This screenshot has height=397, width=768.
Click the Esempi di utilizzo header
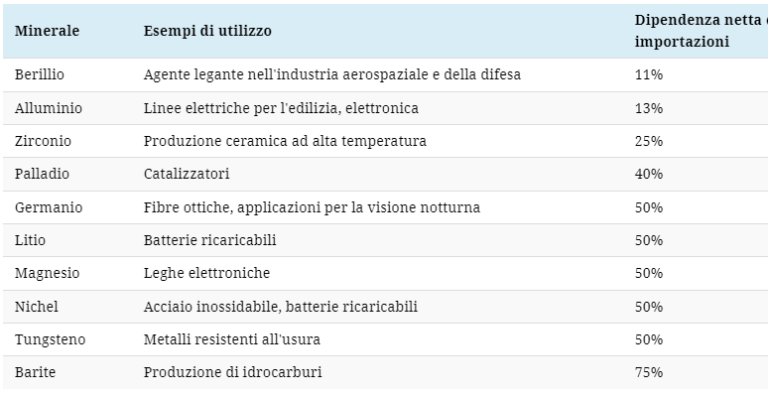(x=208, y=31)
